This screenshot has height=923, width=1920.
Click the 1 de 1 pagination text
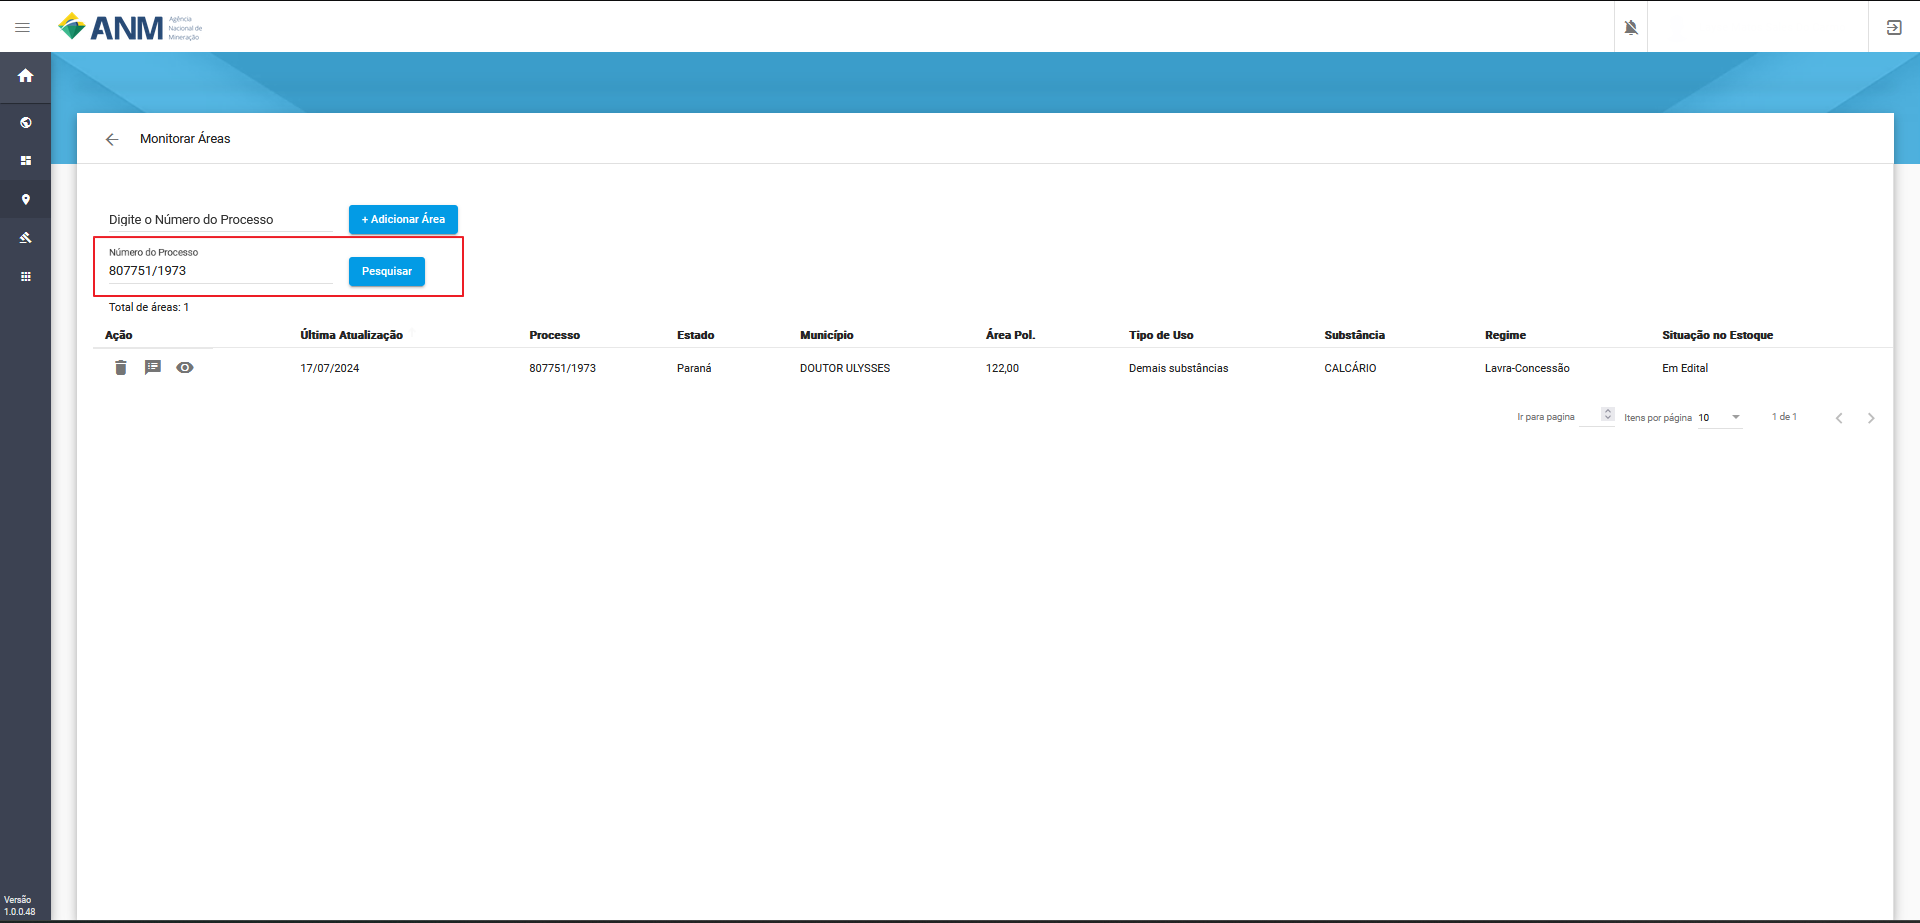pyautogui.click(x=1785, y=417)
